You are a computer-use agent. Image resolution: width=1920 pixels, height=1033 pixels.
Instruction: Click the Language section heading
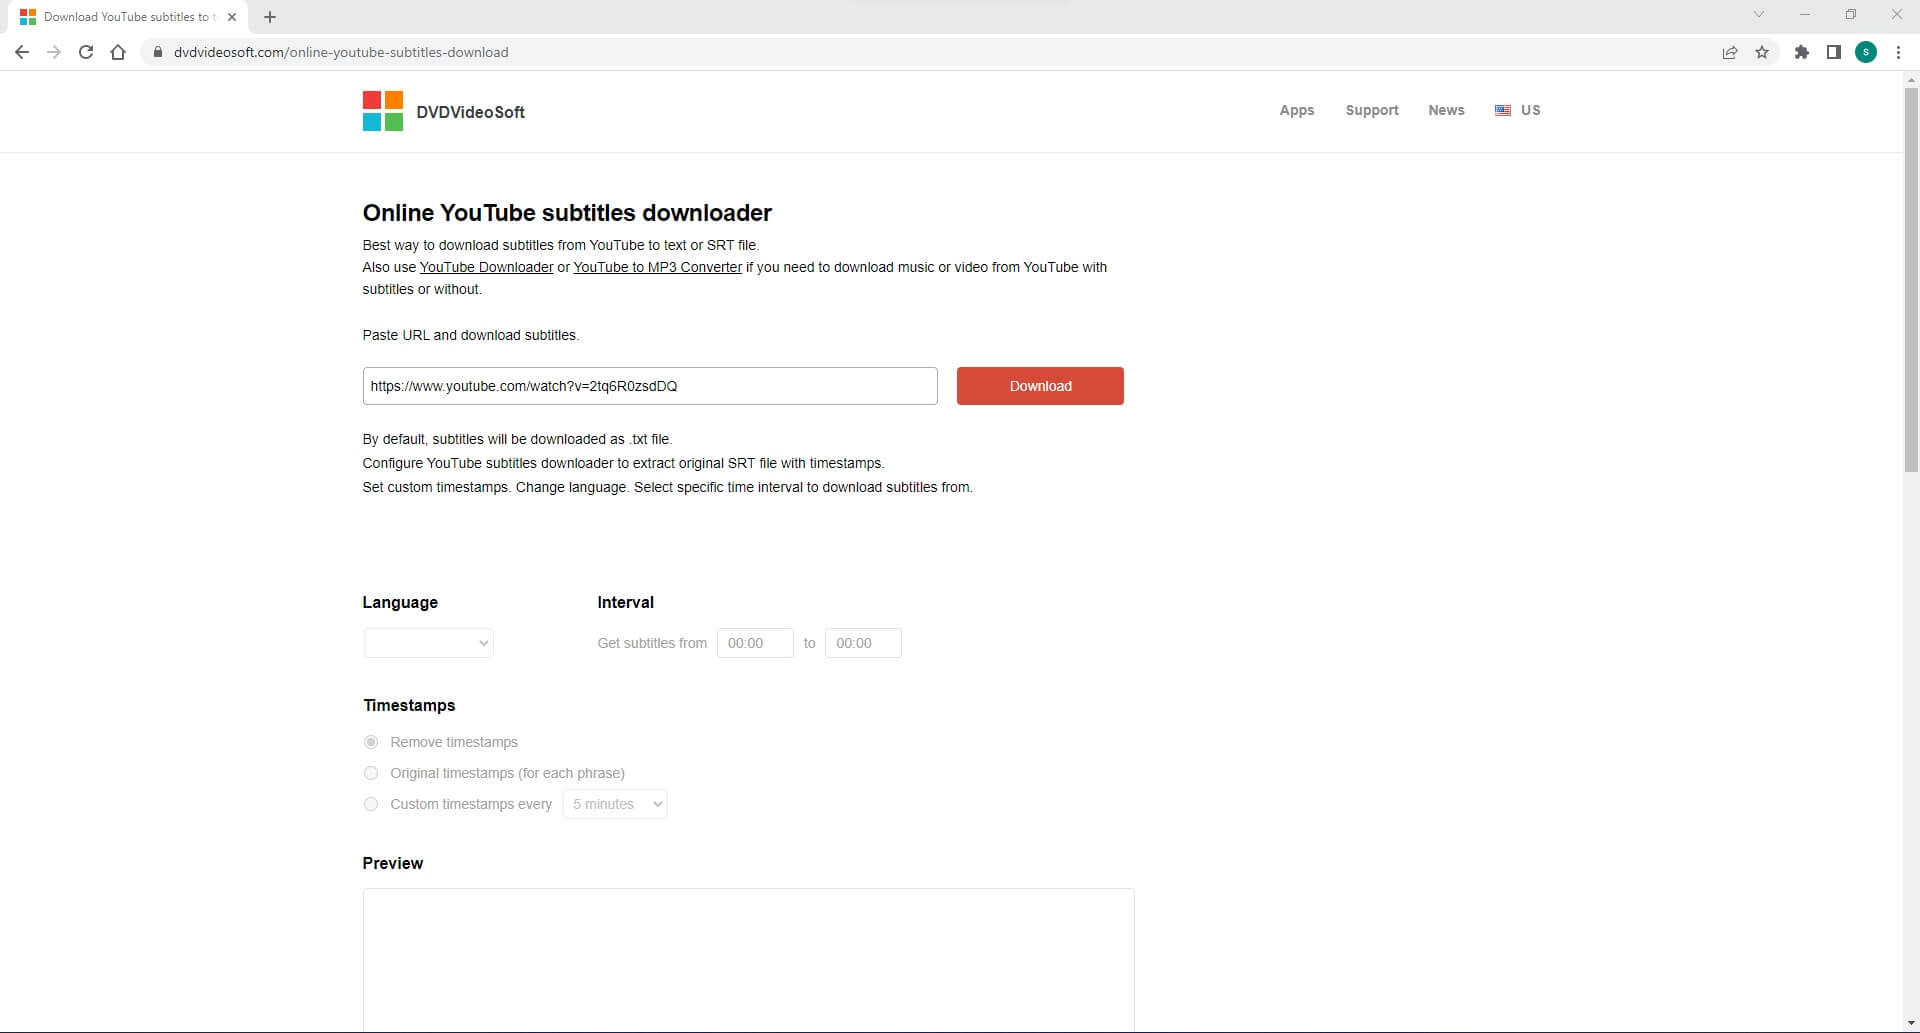(x=400, y=602)
